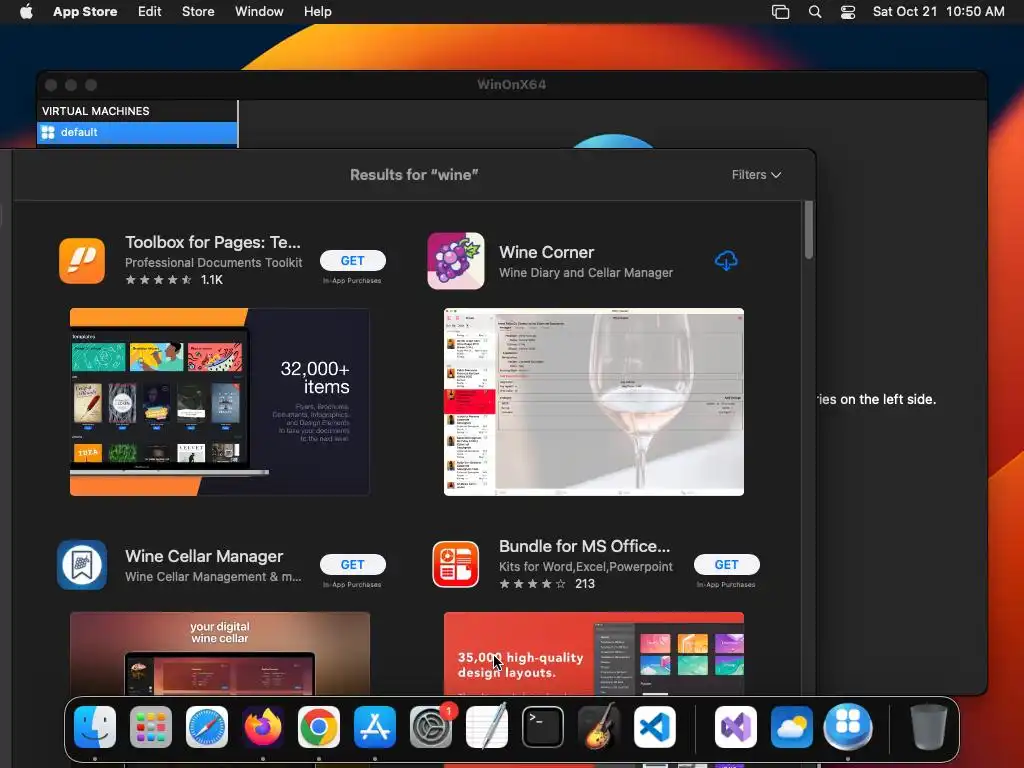Image resolution: width=1024 pixels, height=768 pixels.
Task: Open Control Center in menu bar
Action: [848, 12]
